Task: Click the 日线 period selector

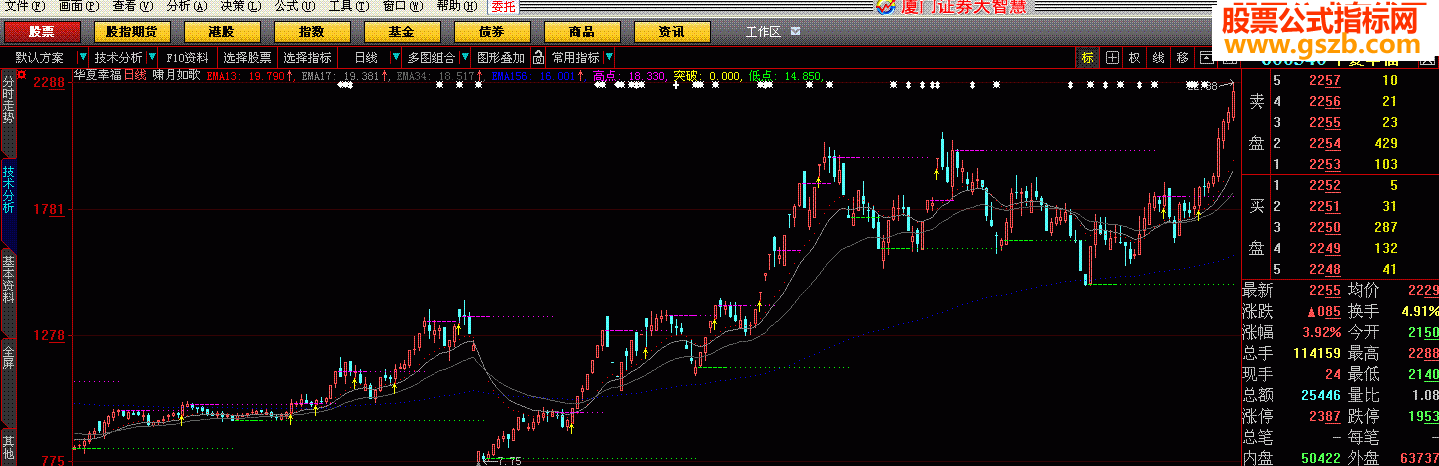Action: coord(366,58)
